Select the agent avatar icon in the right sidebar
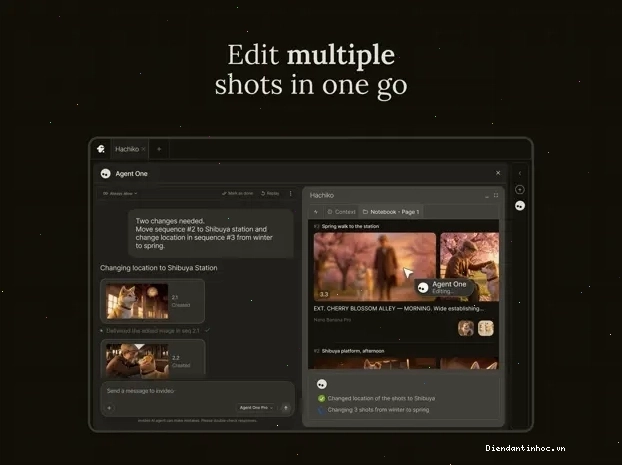 click(520, 206)
